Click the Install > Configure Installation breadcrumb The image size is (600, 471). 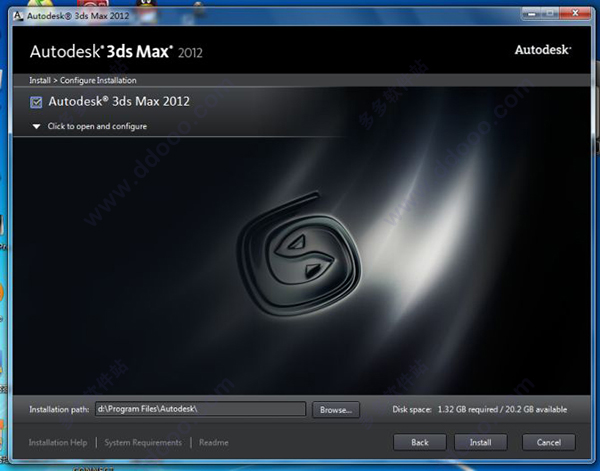click(x=83, y=80)
